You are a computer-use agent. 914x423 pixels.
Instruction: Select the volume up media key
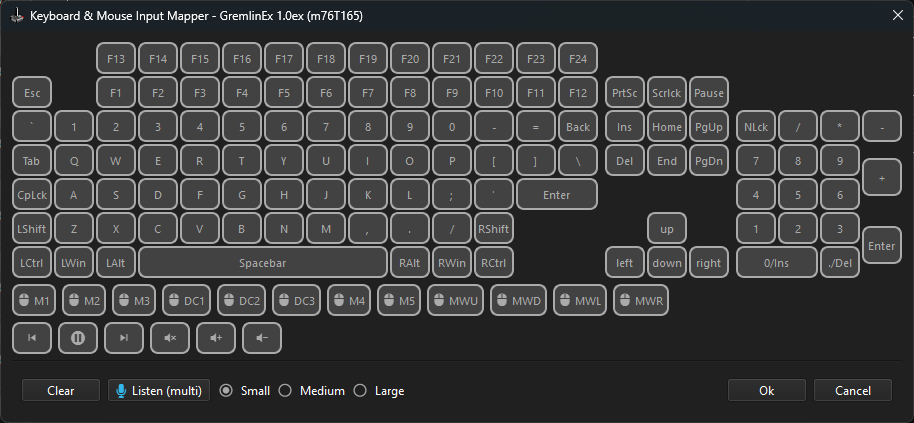click(x=216, y=338)
